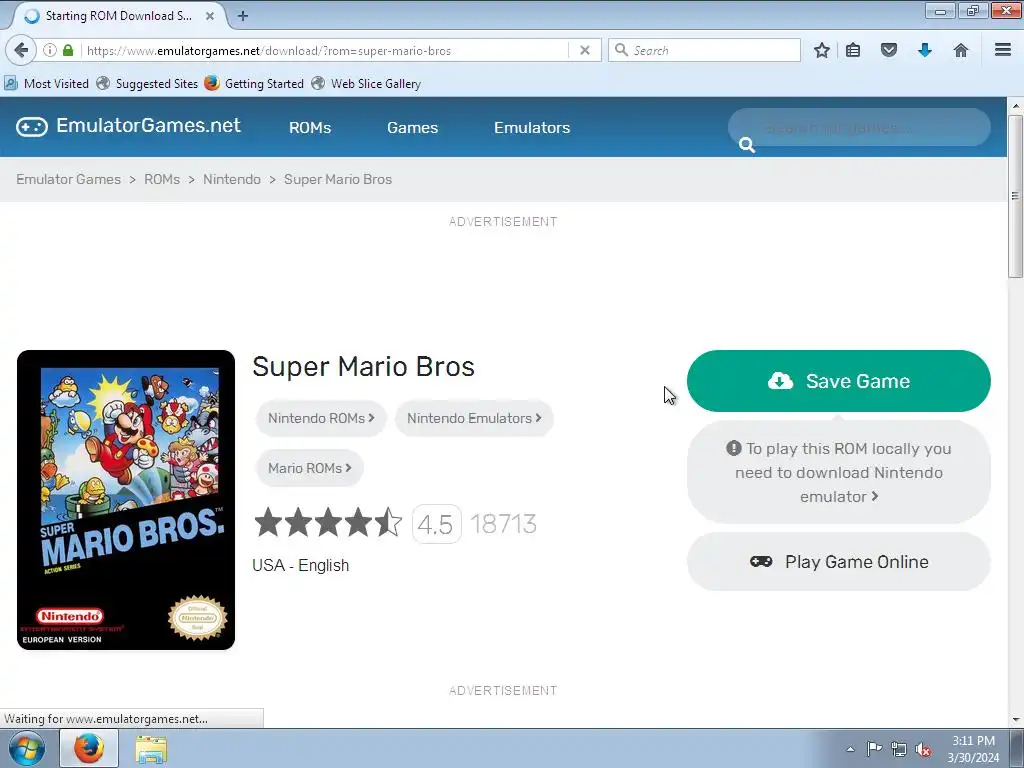The height and width of the screenshot is (768, 1024).
Task: Click the first rating star
Action: (x=268, y=522)
